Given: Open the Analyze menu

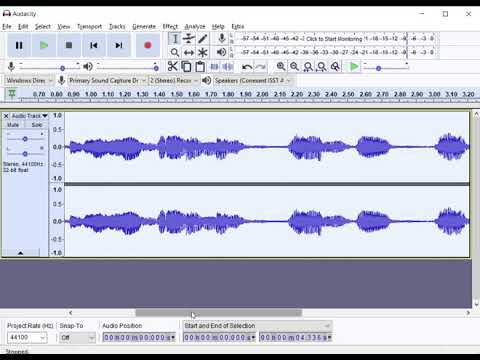Looking at the screenshot, I should pyautogui.click(x=195, y=26).
